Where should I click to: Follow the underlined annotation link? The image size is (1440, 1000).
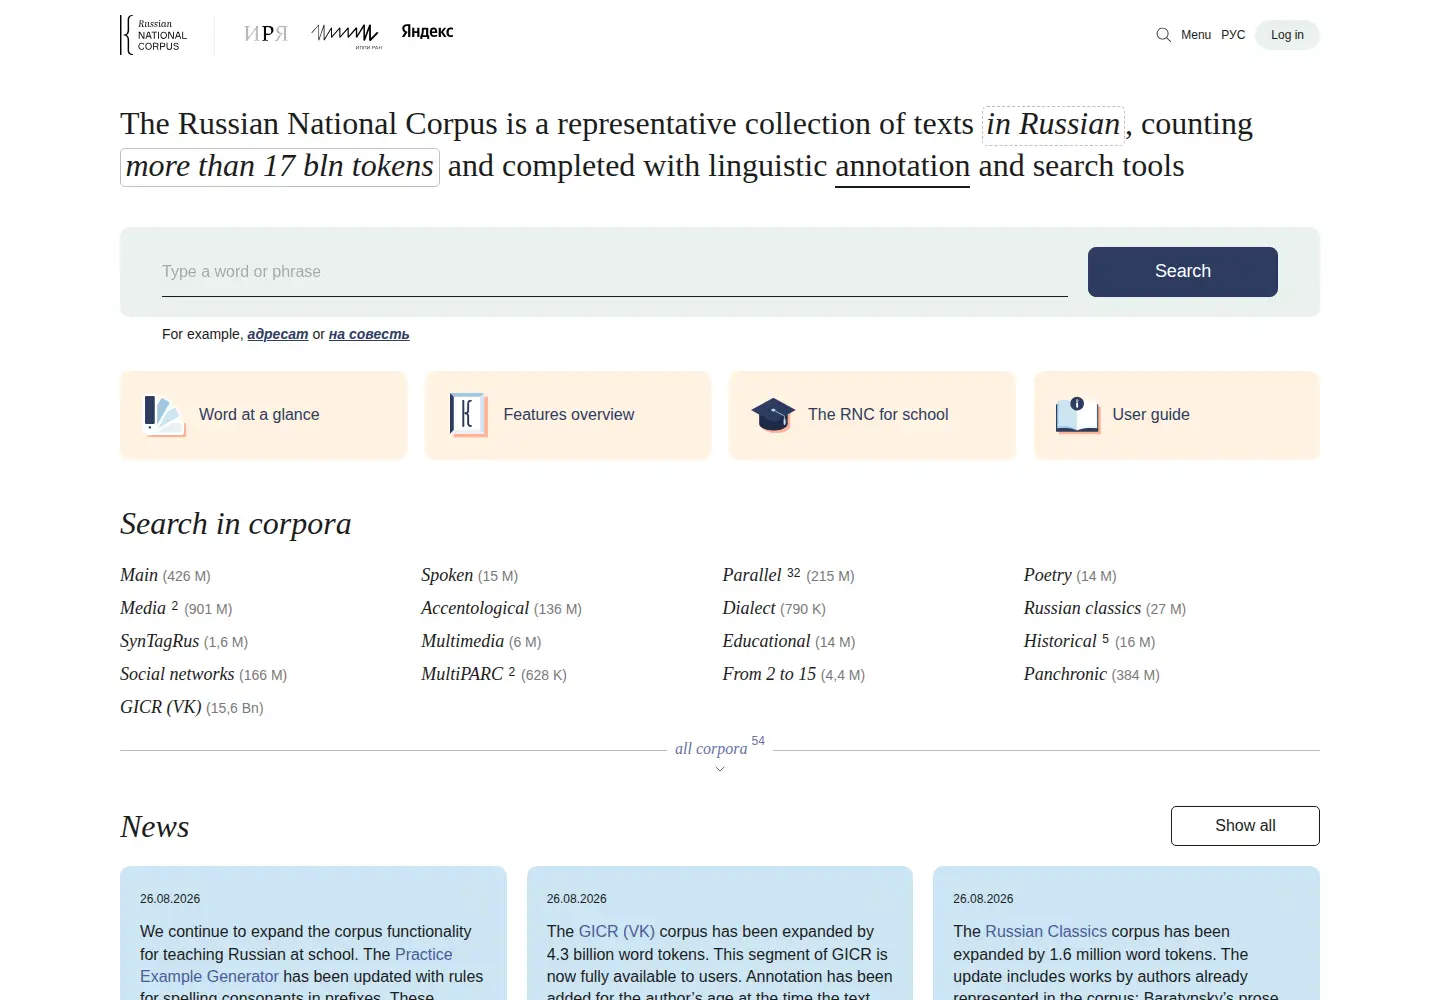click(x=902, y=167)
